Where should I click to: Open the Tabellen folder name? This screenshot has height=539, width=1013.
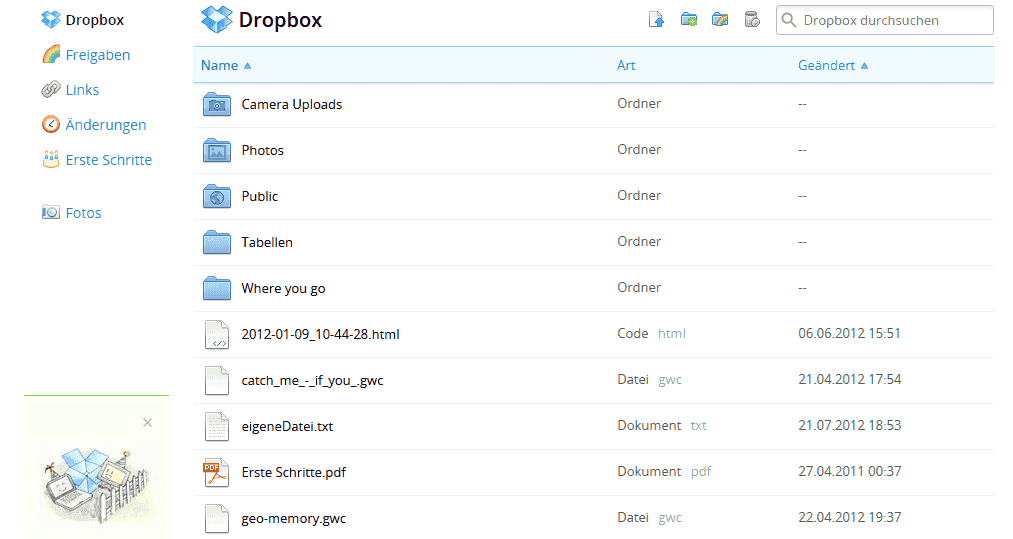click(267, 242)
